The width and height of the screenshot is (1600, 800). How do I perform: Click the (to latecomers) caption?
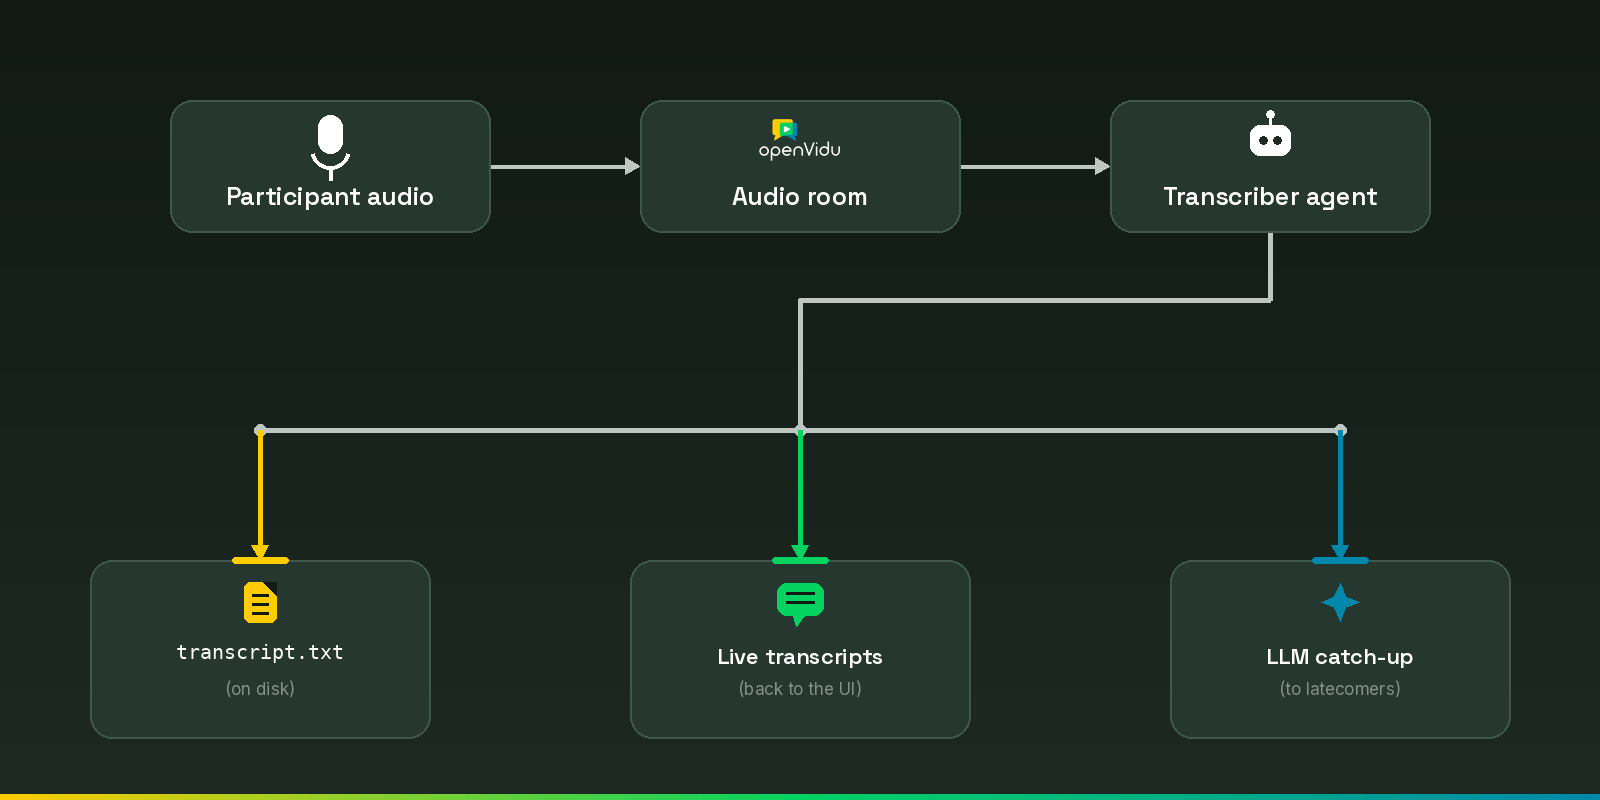tap(1340, 689)
